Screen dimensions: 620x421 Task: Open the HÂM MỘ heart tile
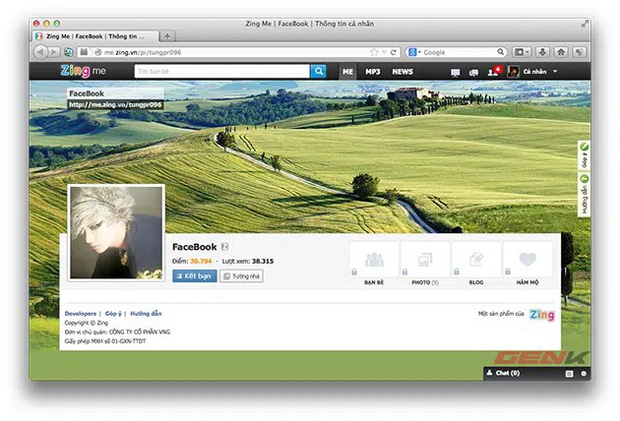pos(527,262)
